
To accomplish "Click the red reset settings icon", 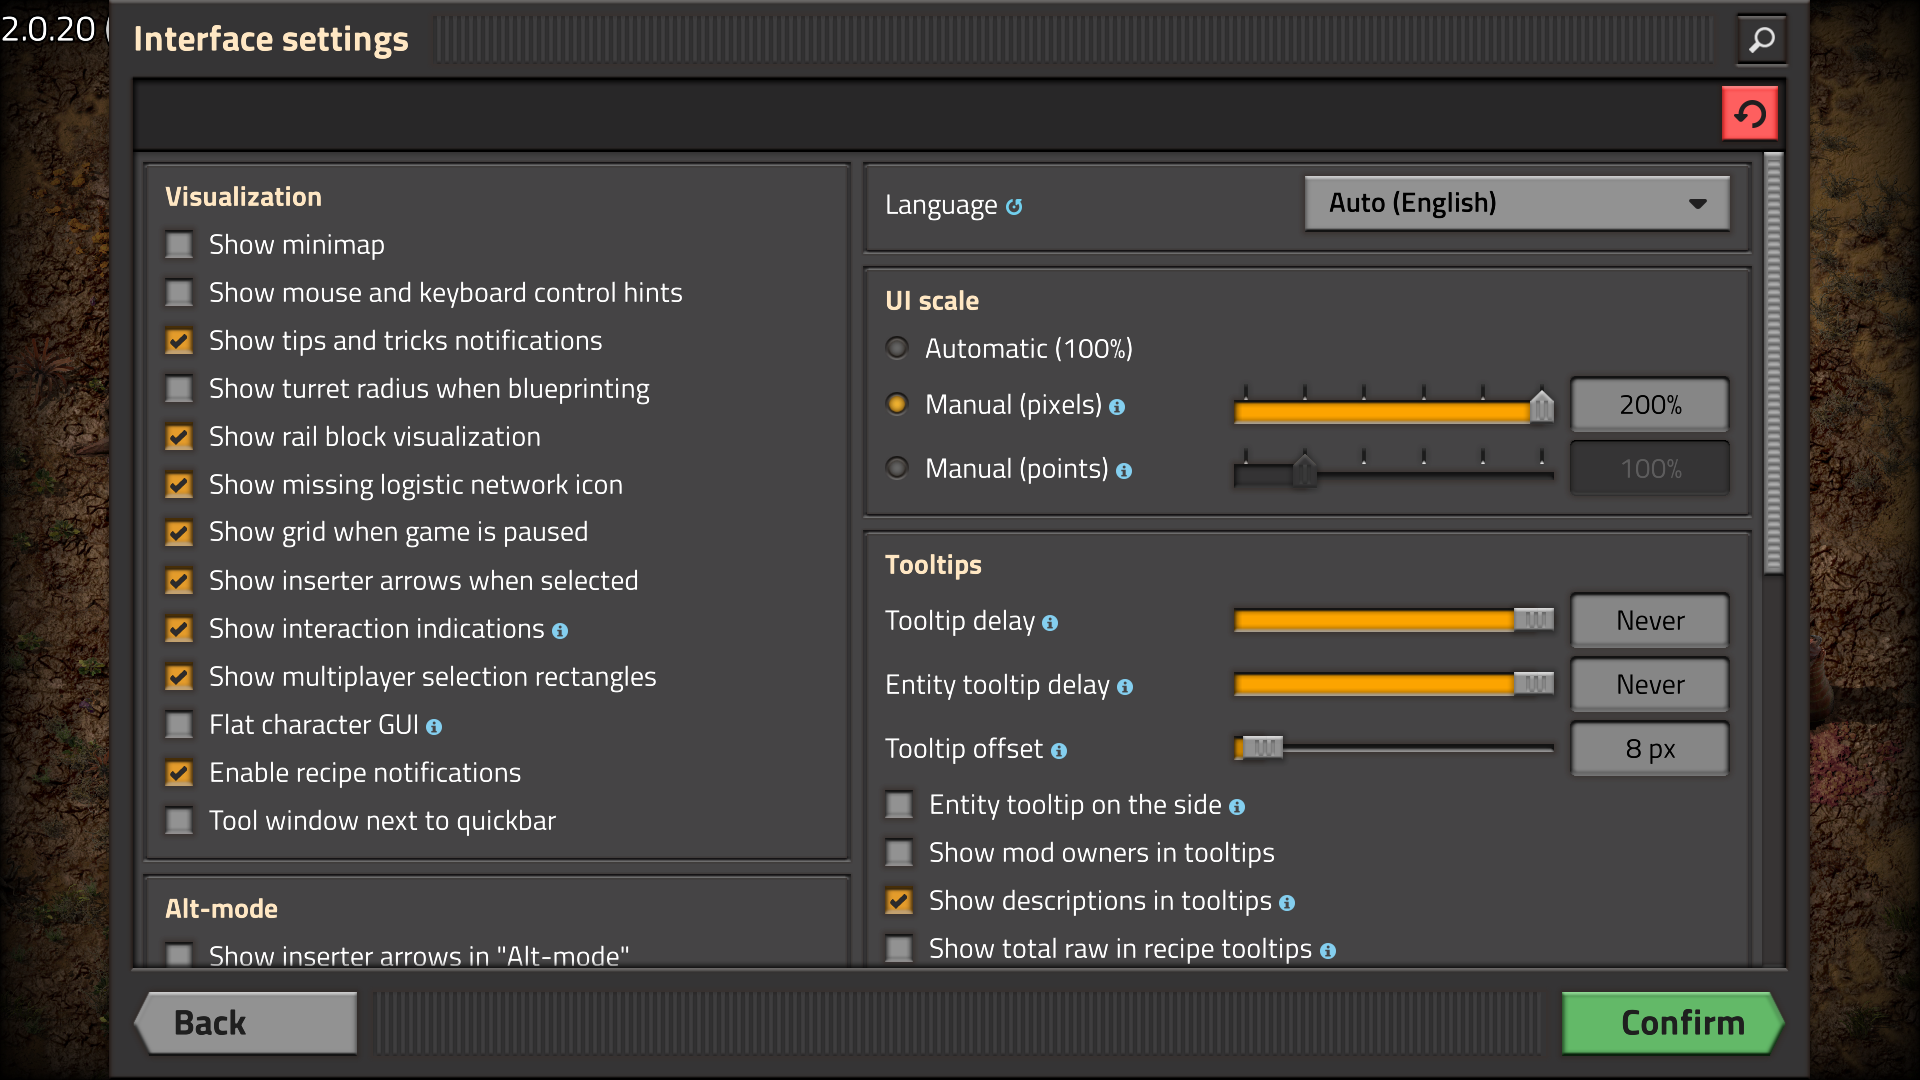I will [1749, 114].
